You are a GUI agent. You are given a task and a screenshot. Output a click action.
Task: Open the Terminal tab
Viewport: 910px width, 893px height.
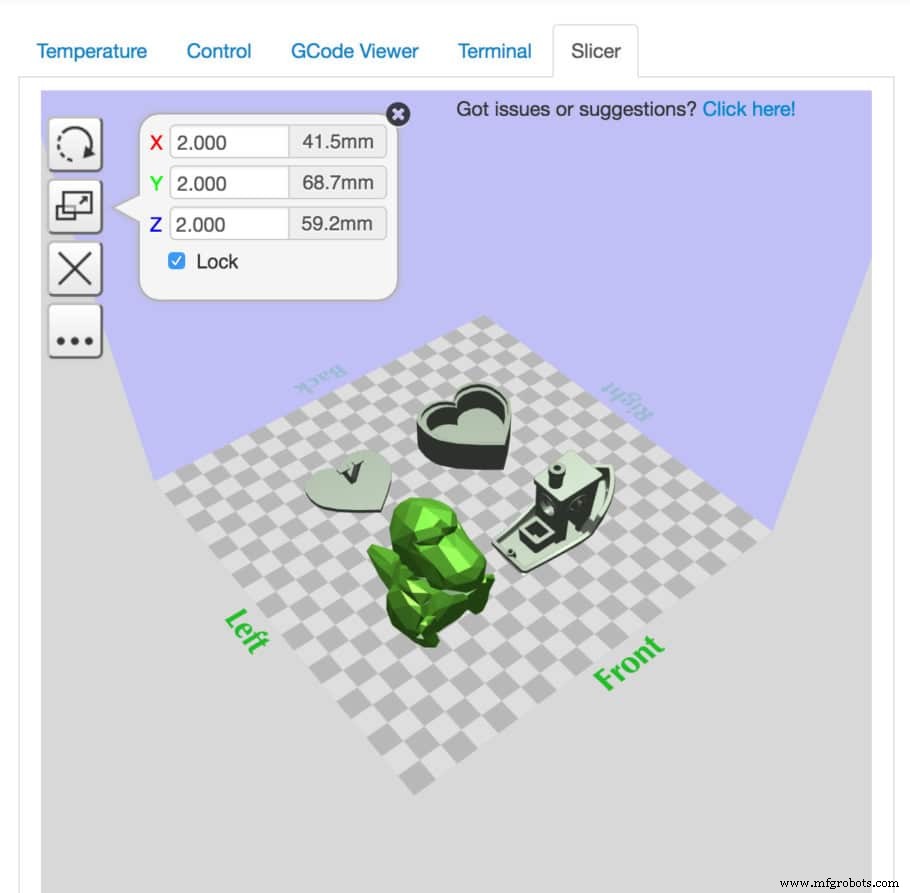(x=494, y=51)
